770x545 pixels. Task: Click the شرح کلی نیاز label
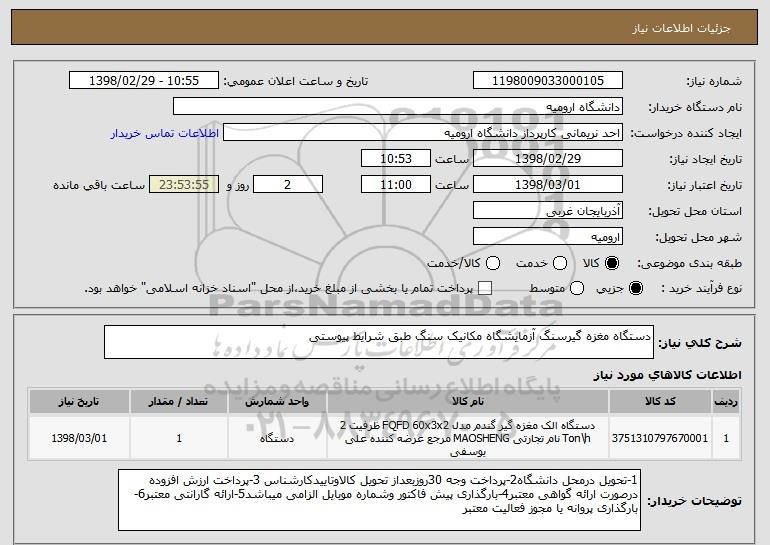click(x=700, y=343)
